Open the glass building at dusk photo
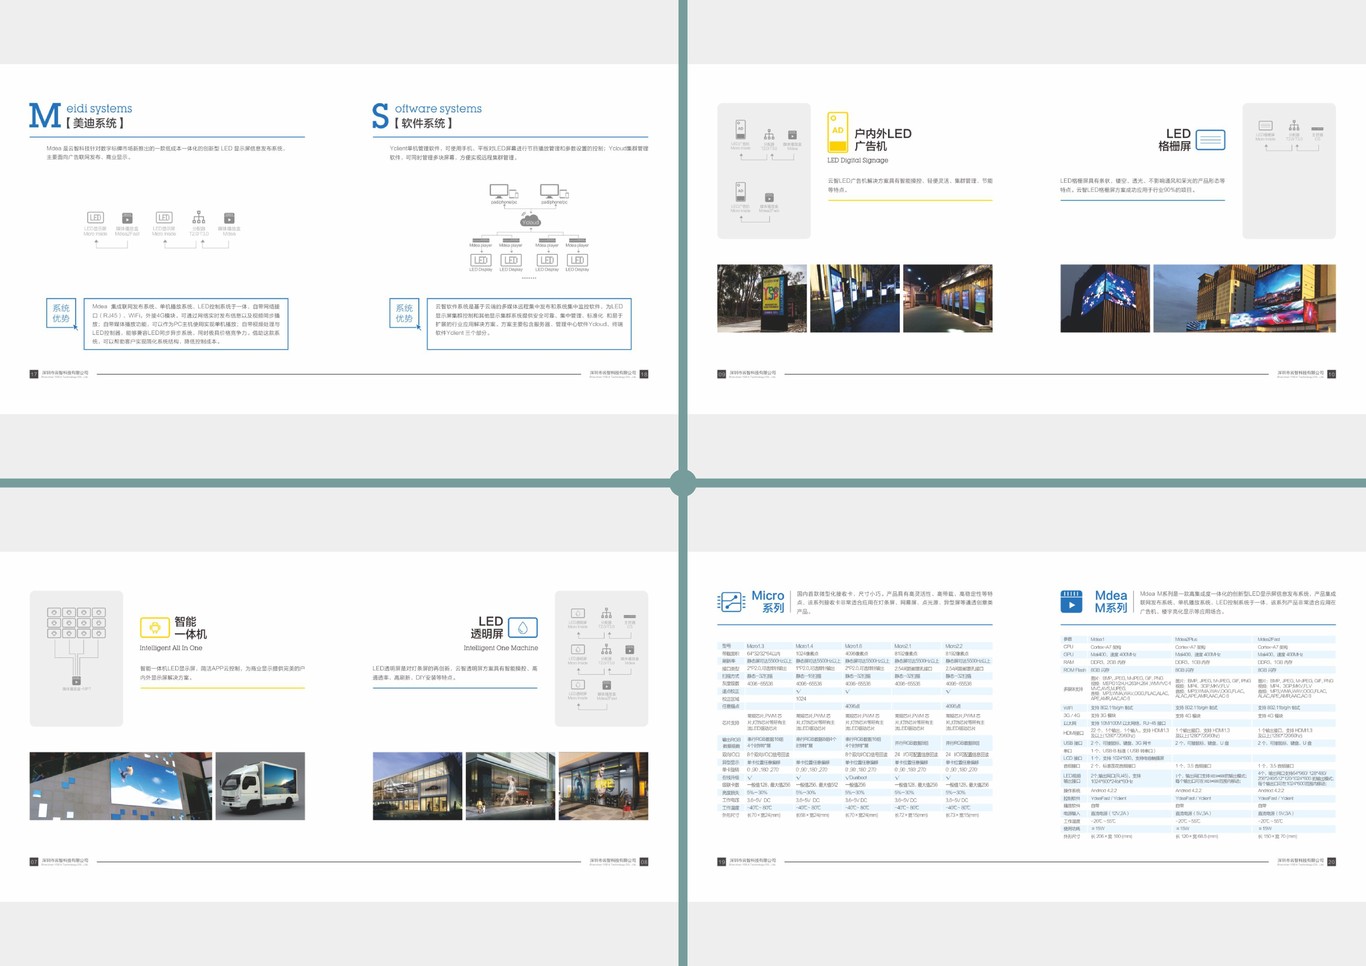The image size is (1366, 966). tap(417, 786)
